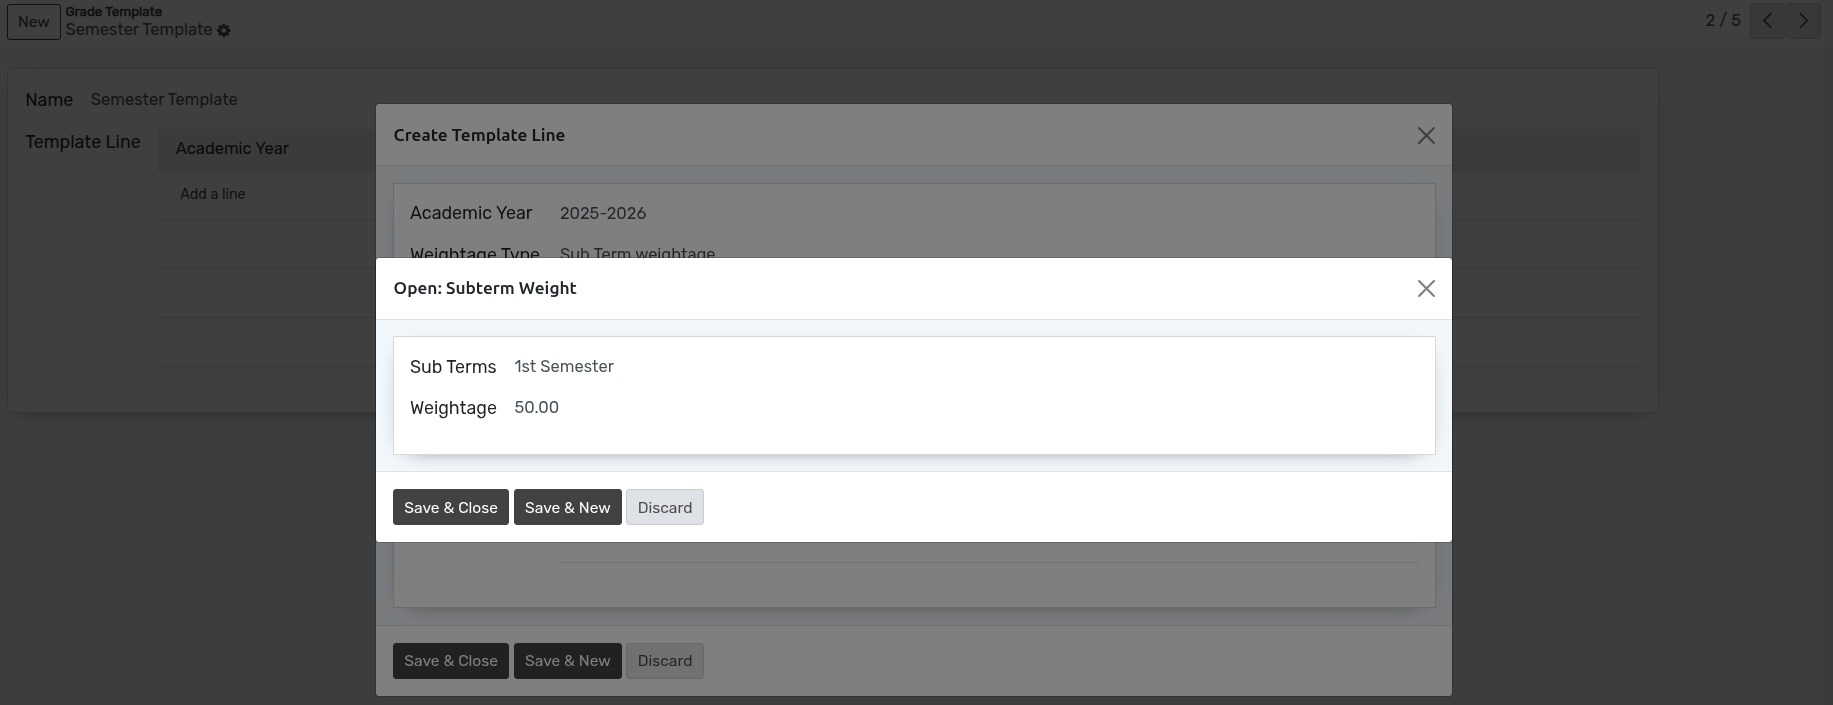Click the New button in header
This screenshot has height=705, width=1833.
(x=34, y=22)
